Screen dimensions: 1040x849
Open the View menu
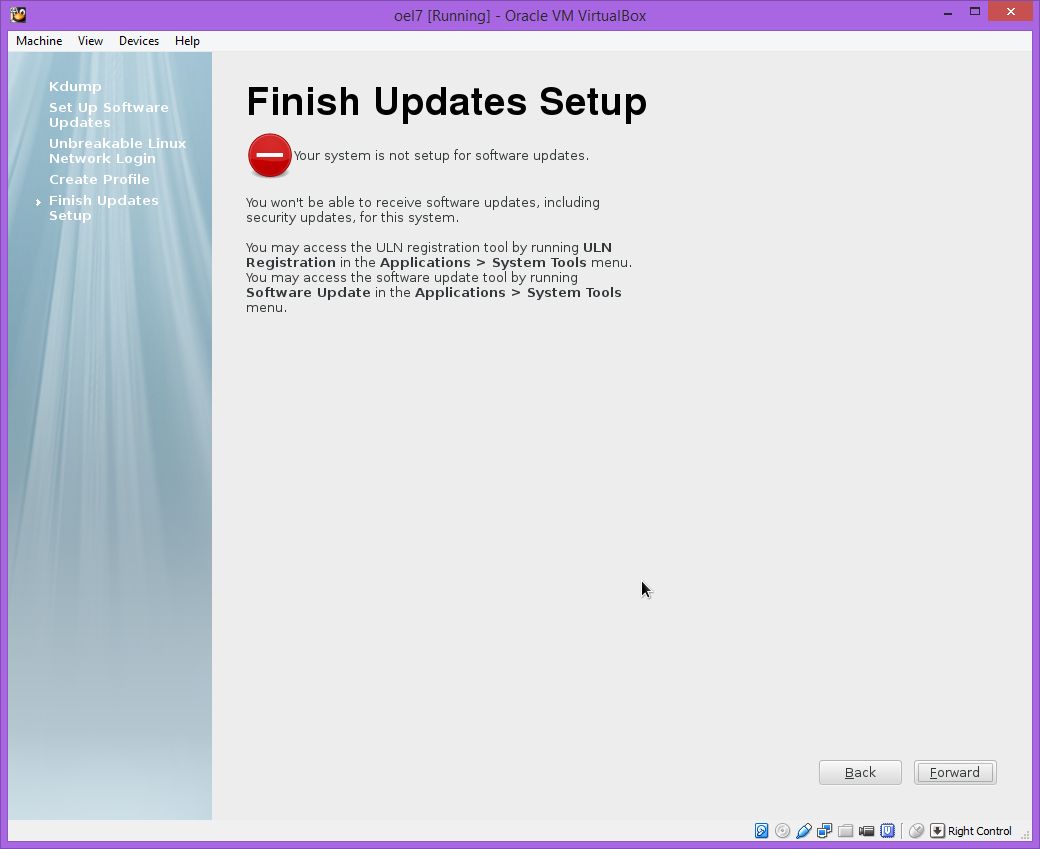click(x=90, y=41)
